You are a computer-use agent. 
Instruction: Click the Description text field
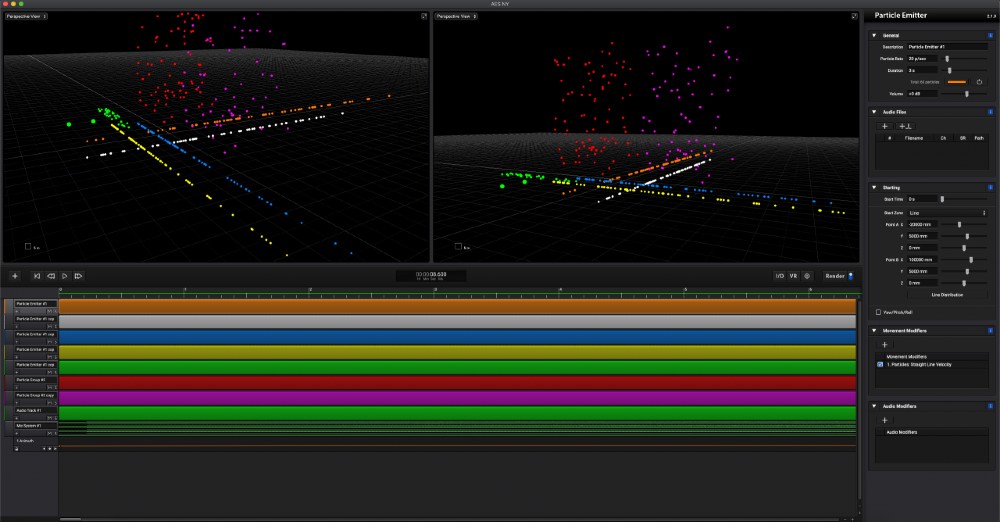(x=947, y=47)
